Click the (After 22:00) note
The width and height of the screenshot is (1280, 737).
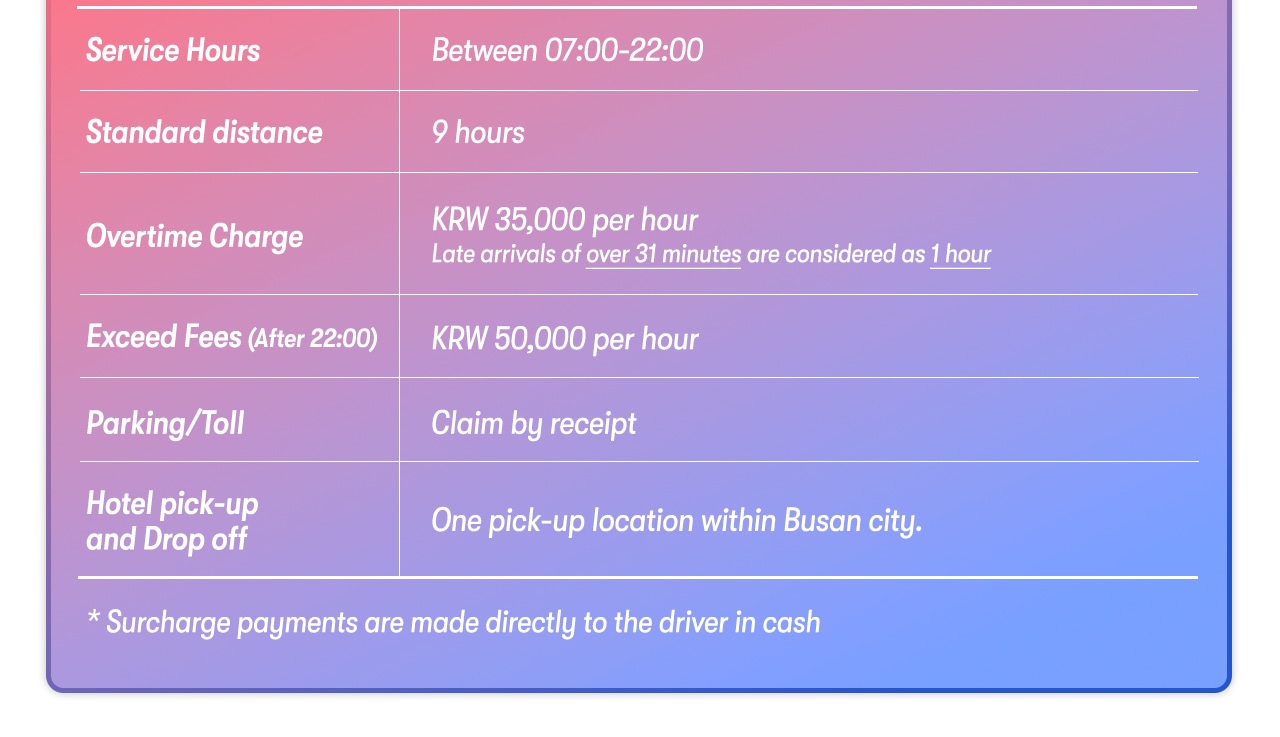[313, 339]
